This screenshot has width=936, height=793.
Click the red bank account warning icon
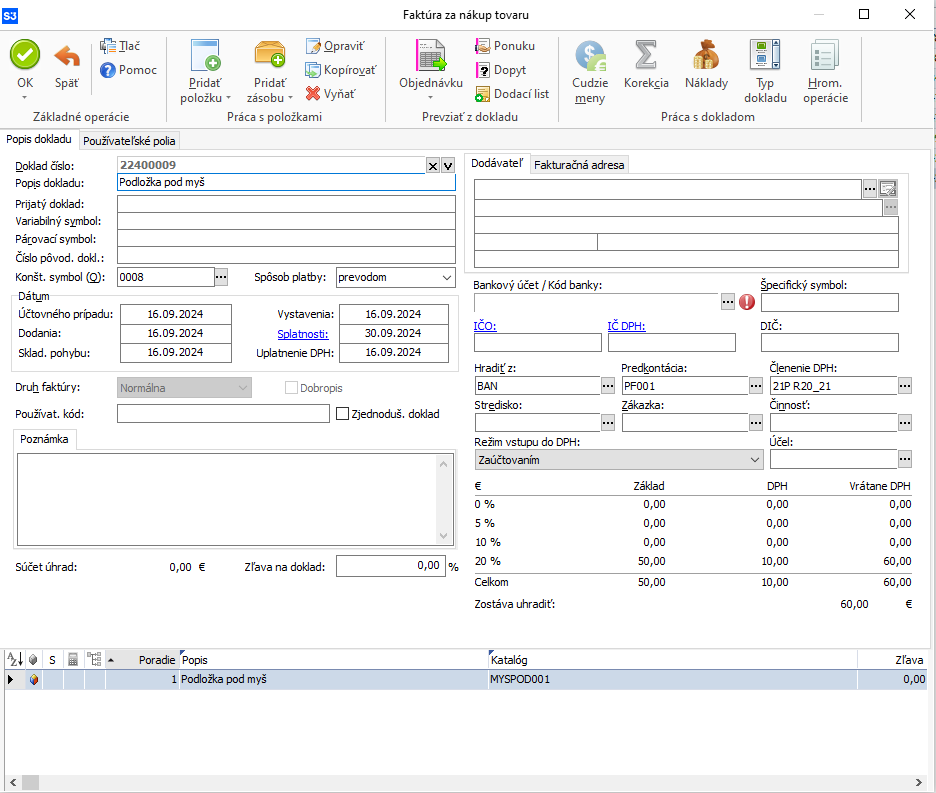pos(747,301)
